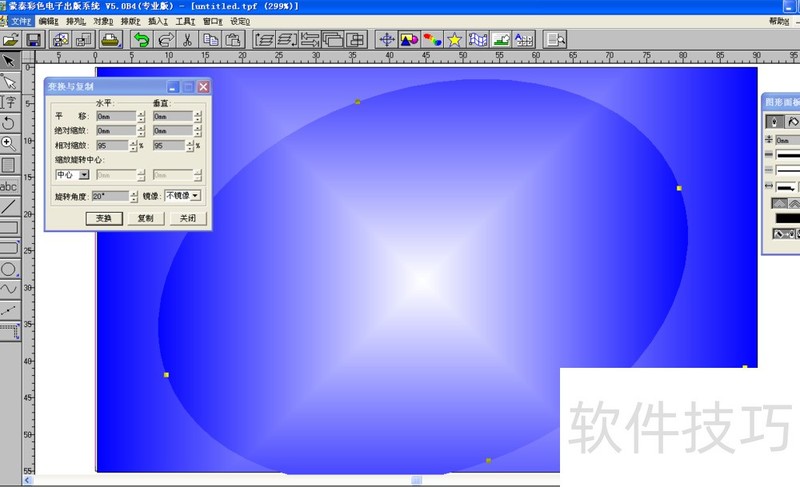Open the 中心 rotation center dropdown
800x487 pixels.
click(84, 175)
